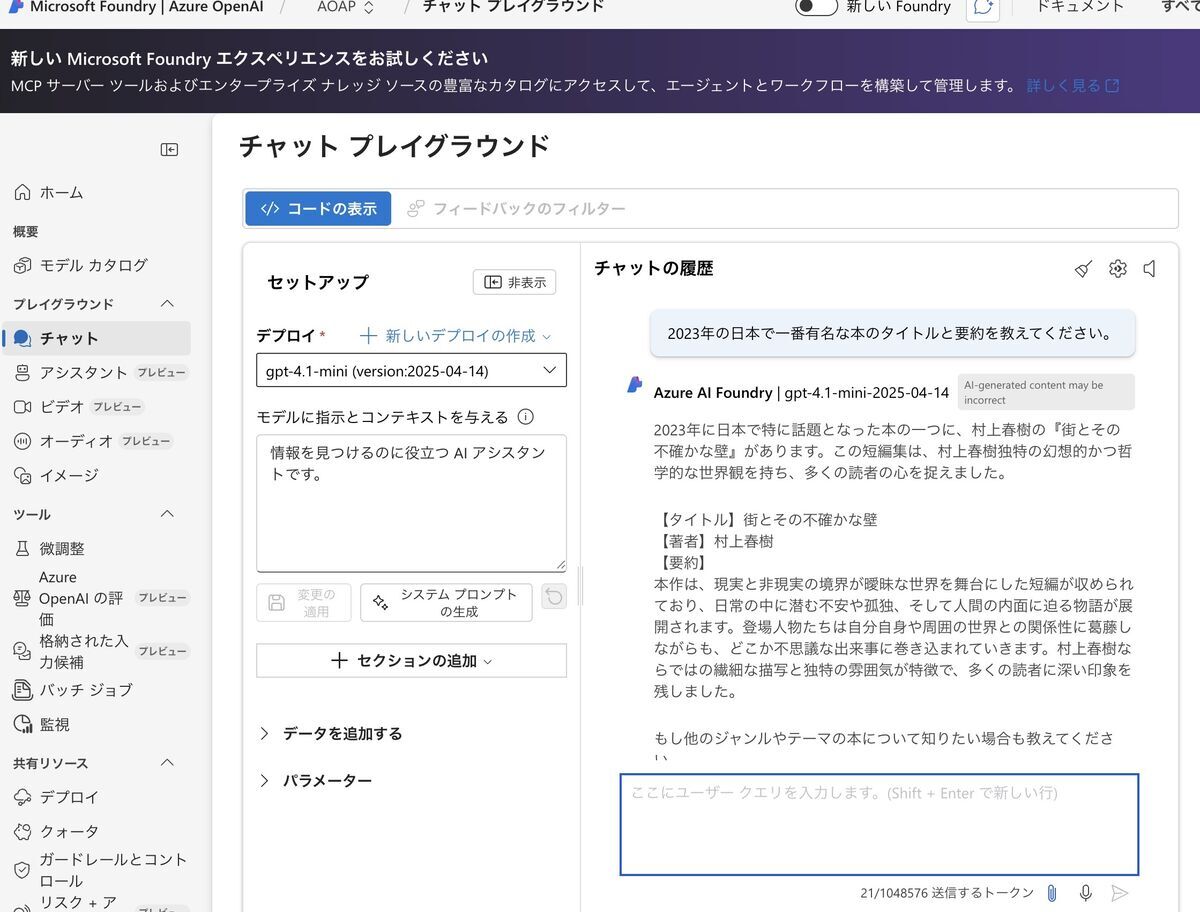Click the system message text area
Image resolution: width=1200 pixels, height=912 pixels.
[x=411, y=503]
